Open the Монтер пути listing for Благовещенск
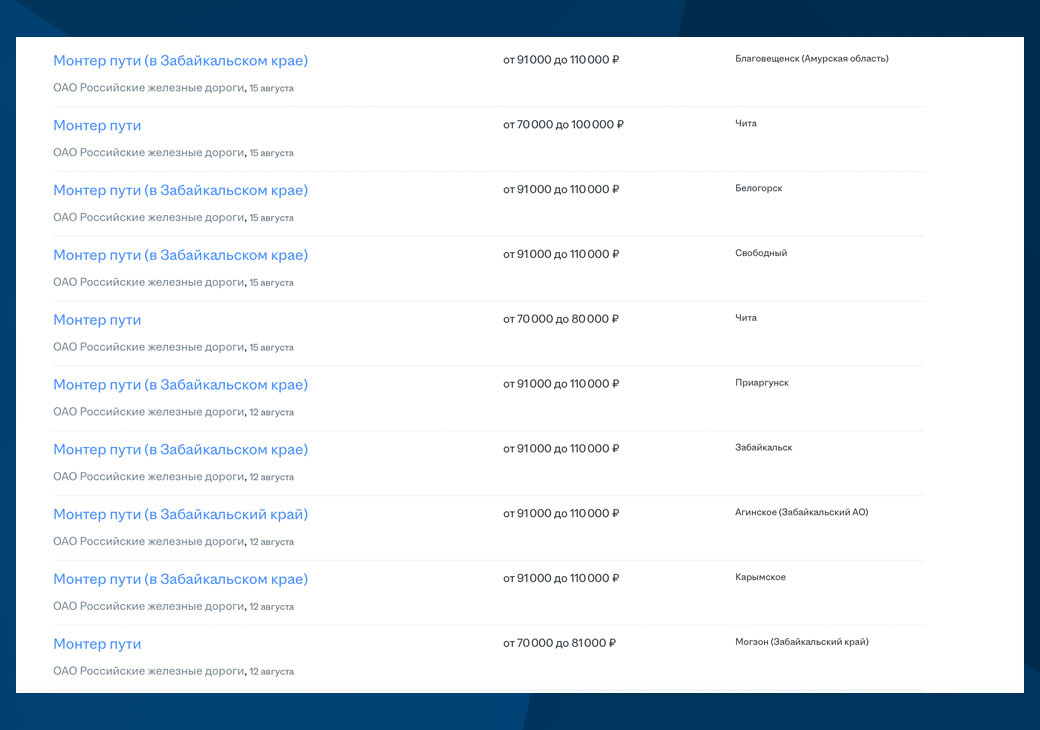 tap(180, 60)
